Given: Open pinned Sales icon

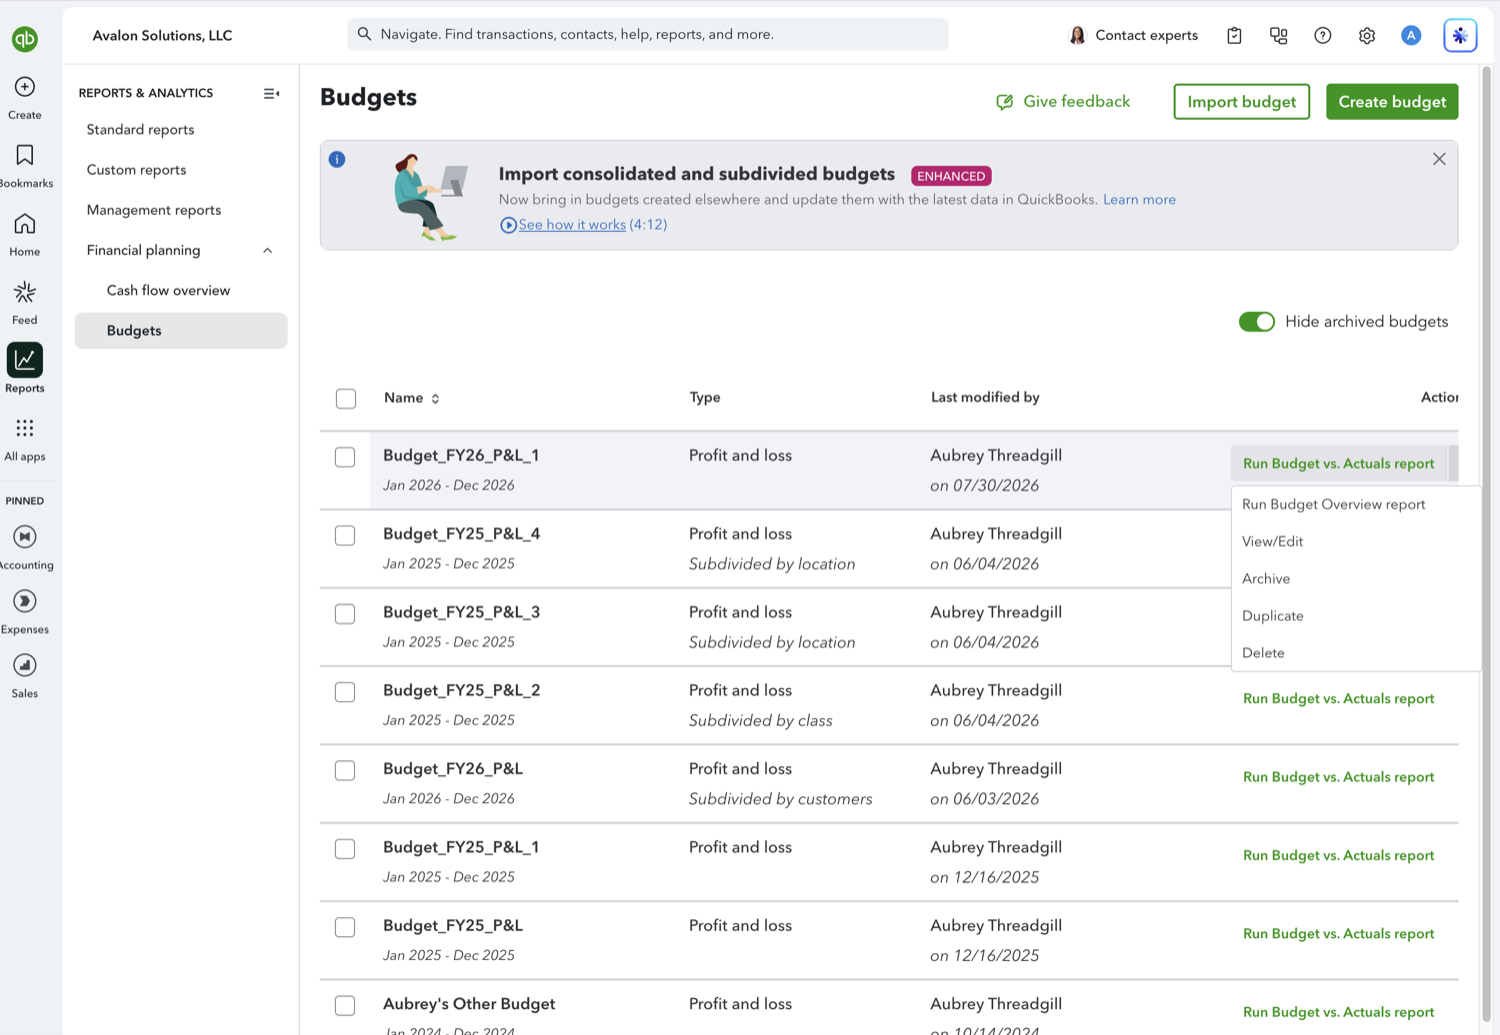Looking at the screenshot, I should (x=25, y=665).
